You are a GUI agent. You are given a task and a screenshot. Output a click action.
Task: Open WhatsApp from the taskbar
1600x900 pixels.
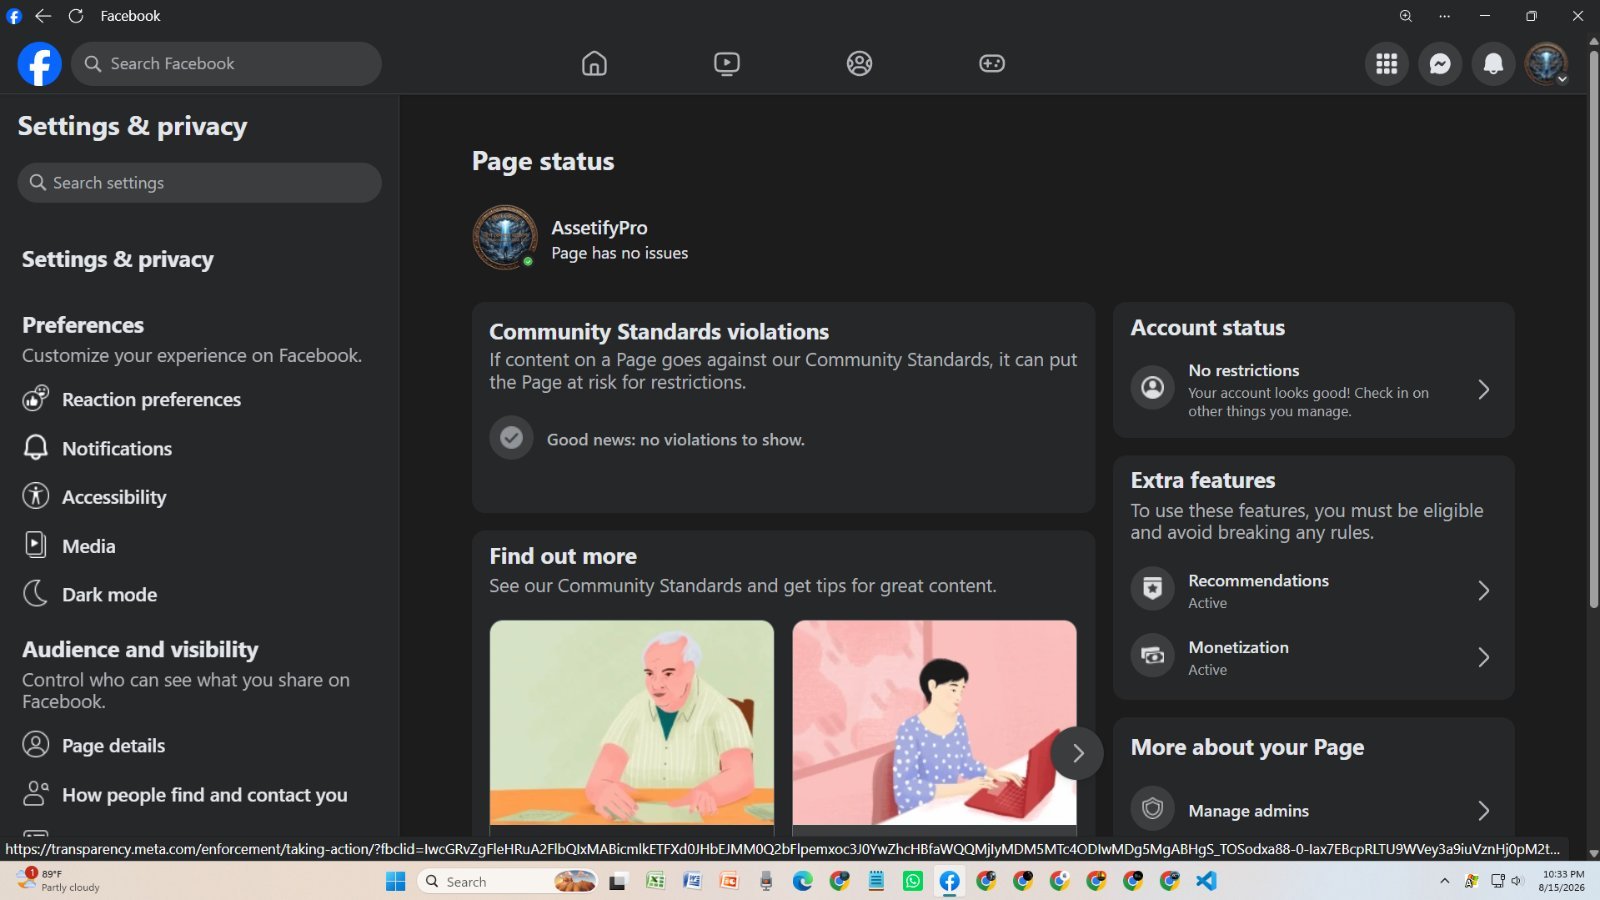pyautogui.click(x=913, y=881)
